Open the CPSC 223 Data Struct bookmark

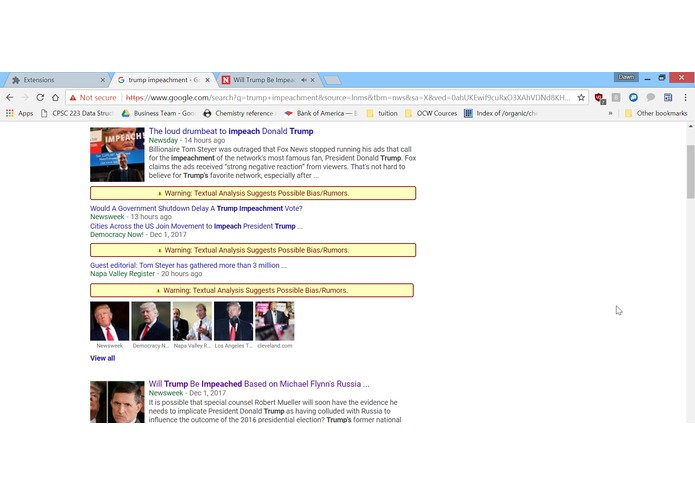(77, 113)
